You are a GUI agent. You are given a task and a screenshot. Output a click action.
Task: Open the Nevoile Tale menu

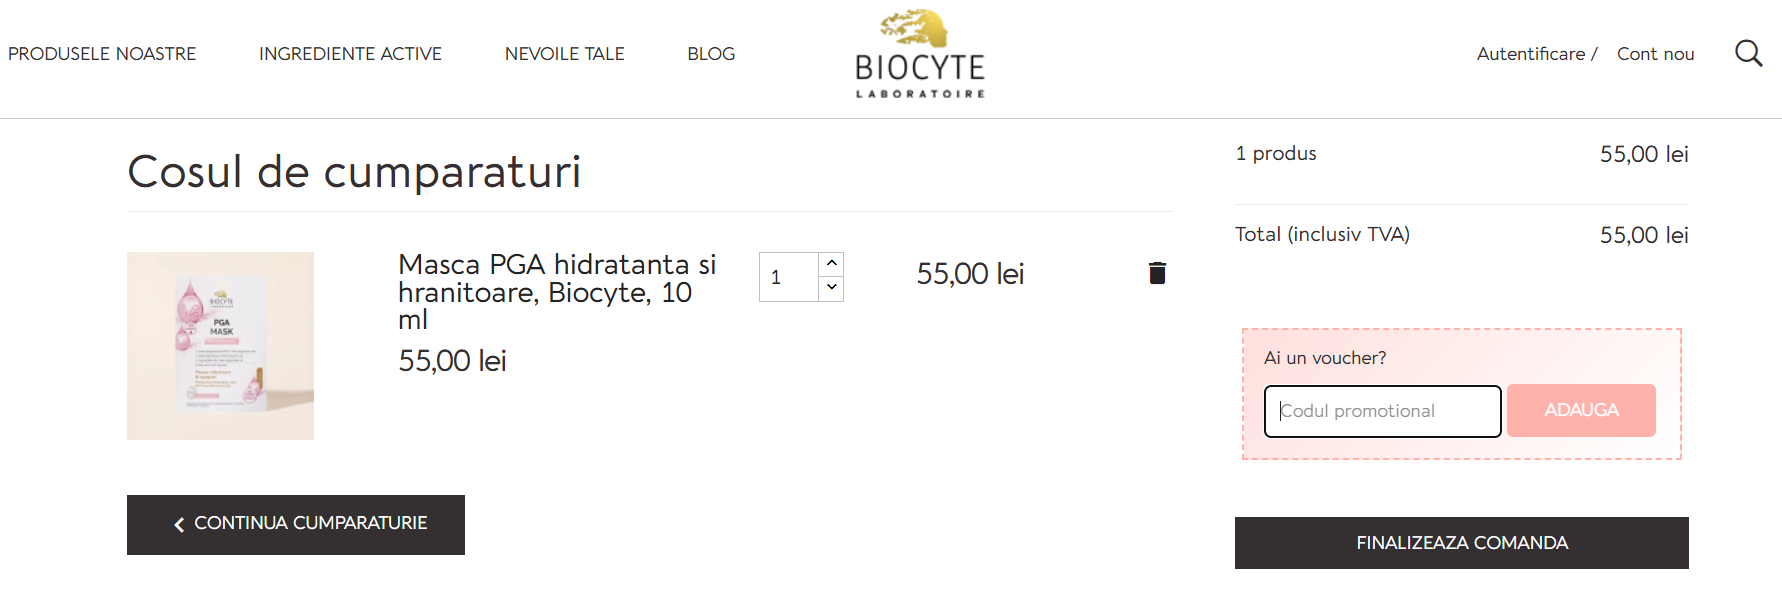click(564, 53)
